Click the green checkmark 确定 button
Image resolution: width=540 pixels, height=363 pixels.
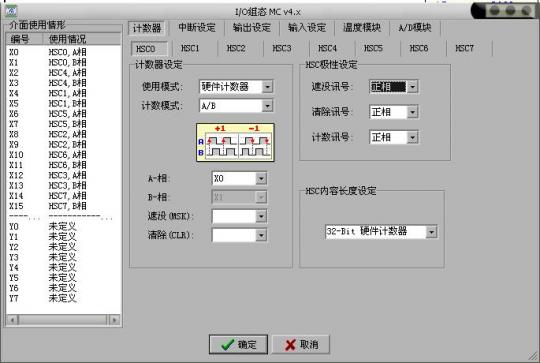[x=238, y=344]
